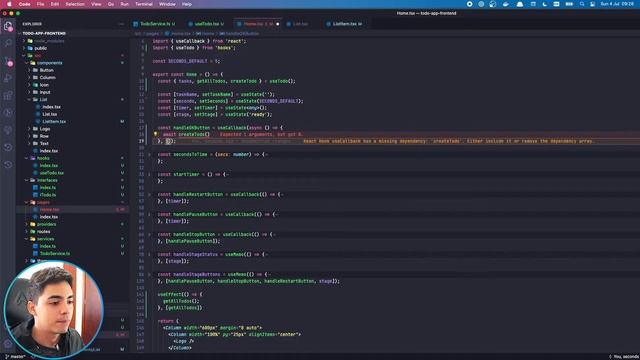Switch to the ListItem.tsx editor tab
Screen dimensions: 640x360
tap(345, 24)
